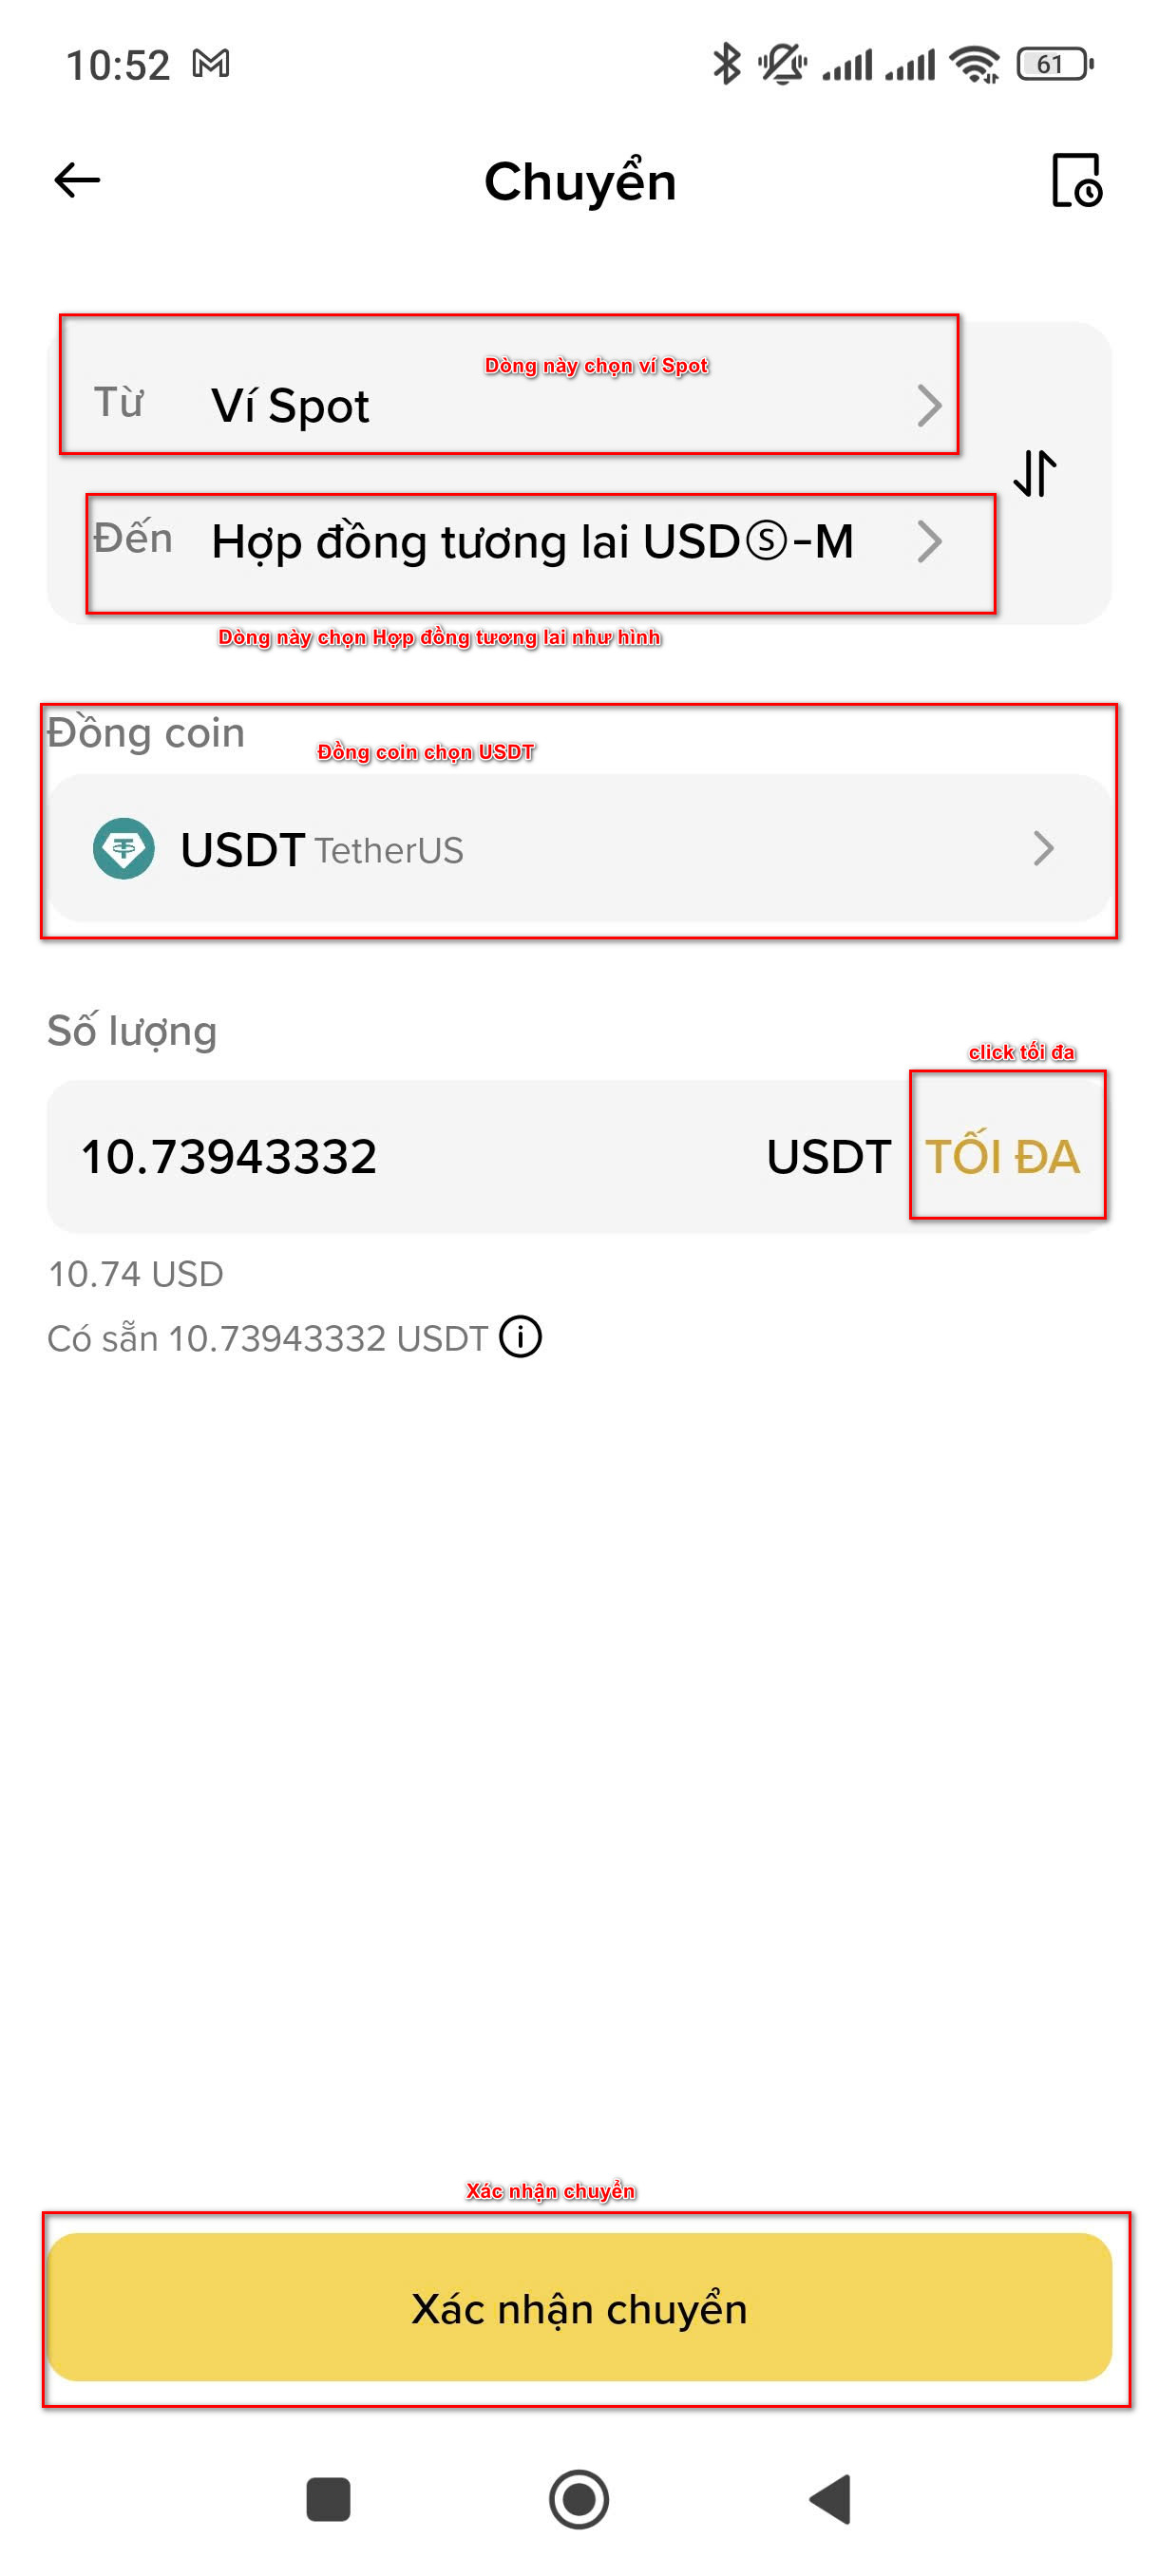Tap the TỐI ĐA max button
Viewport: 1159px width, 2576px height.
coord(1002,1157)
